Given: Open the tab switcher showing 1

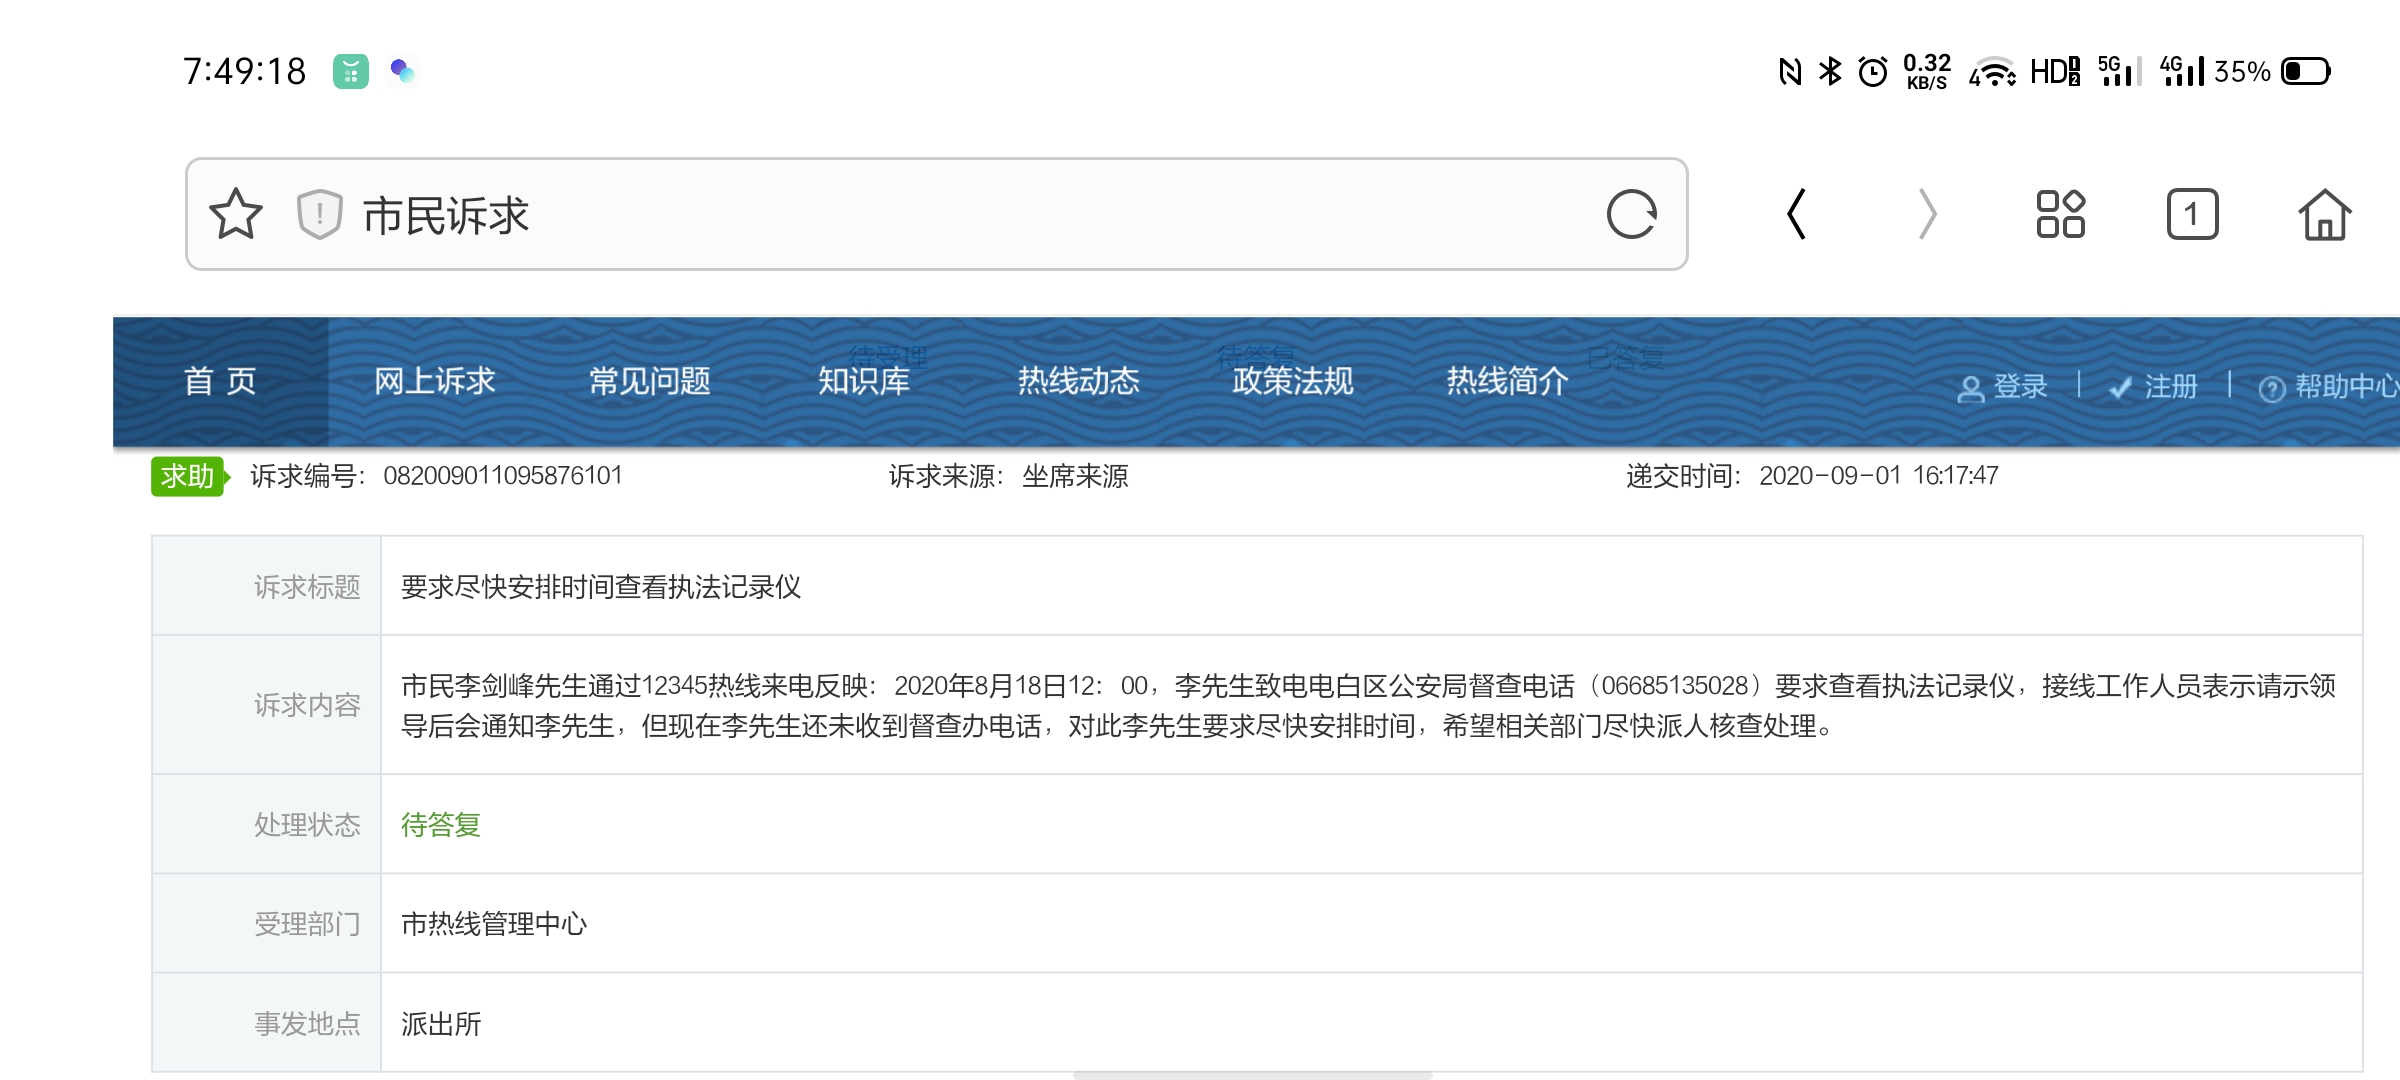Looking at the screenshot, I should (2192, 215).
